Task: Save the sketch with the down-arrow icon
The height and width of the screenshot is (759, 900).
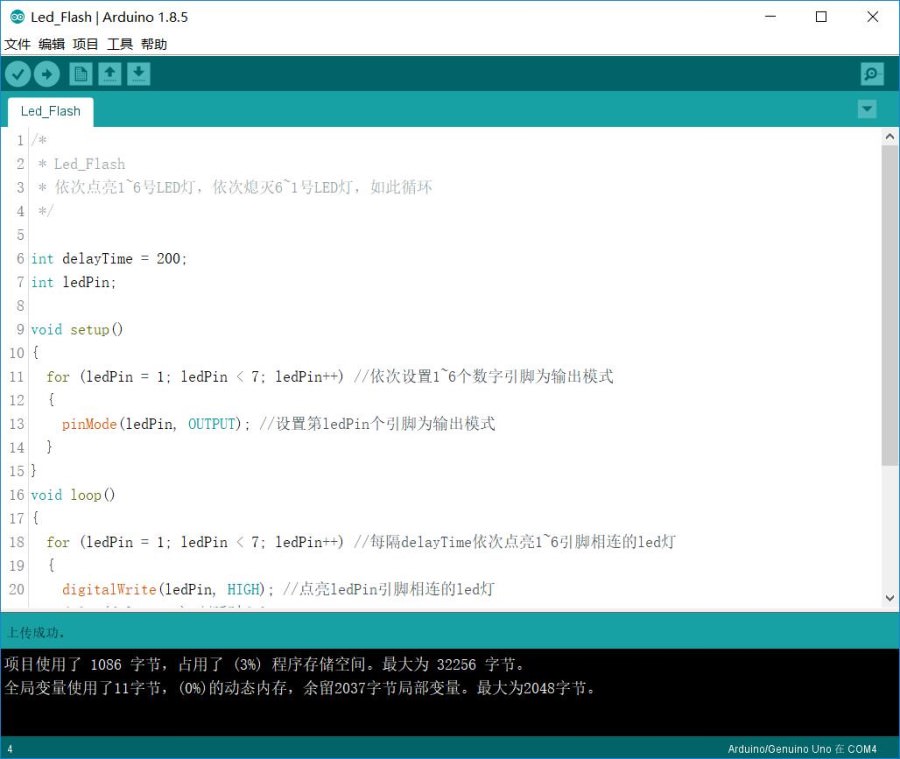Action: pyautogui.click(x=138, y=74)
